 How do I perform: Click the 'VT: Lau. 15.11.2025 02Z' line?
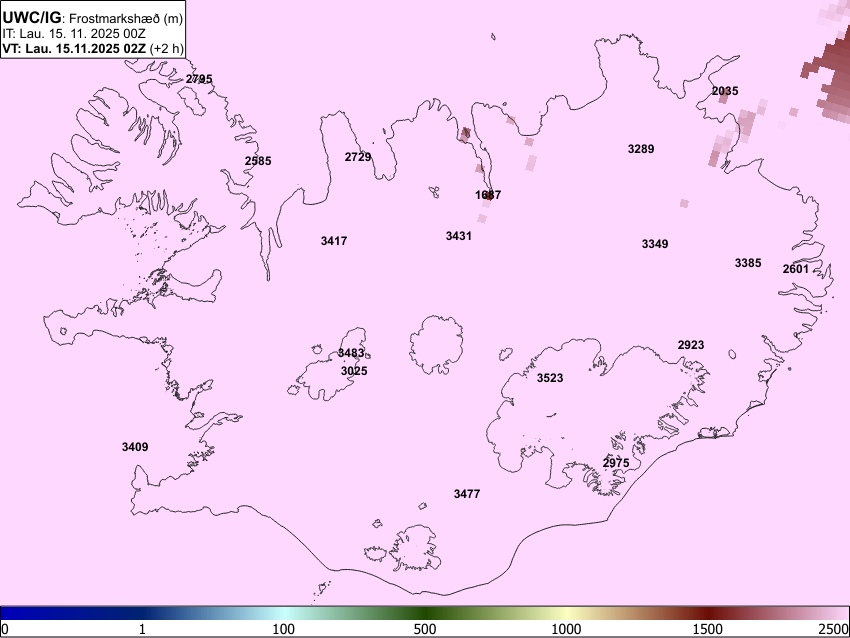click(74, 48)
